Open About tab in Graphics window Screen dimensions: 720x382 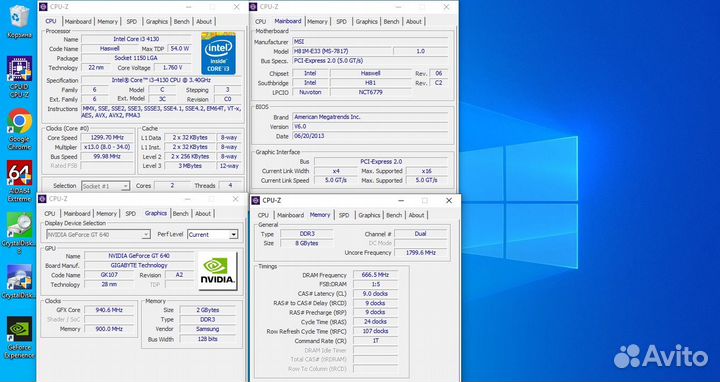tap(203, 214)
